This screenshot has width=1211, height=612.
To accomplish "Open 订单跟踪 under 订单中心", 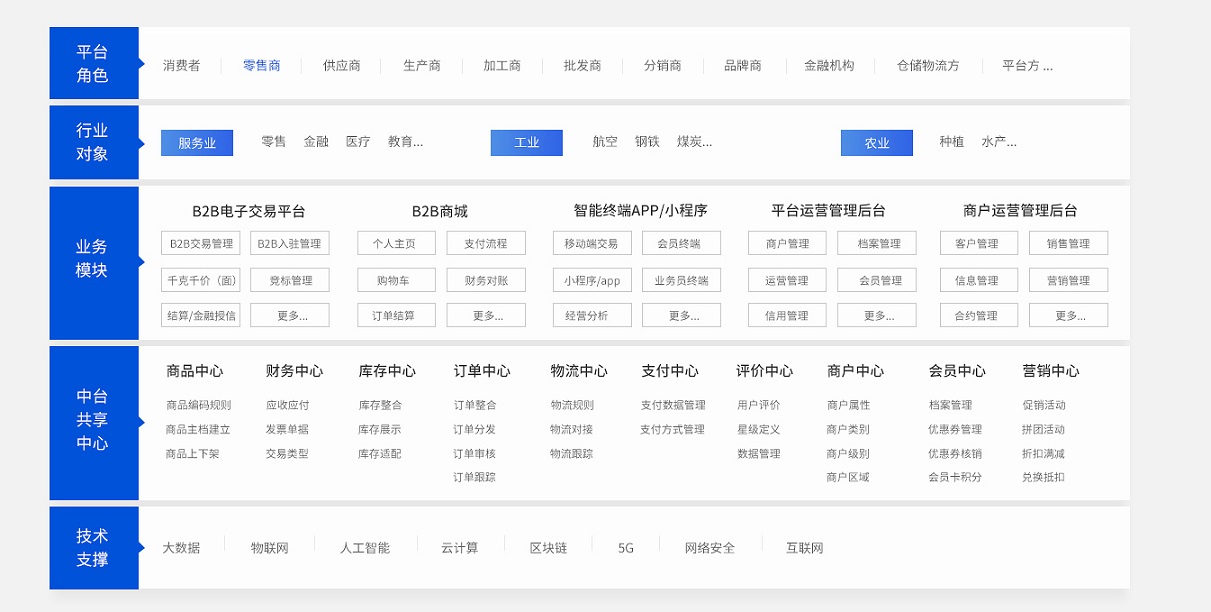I will click(x=474, y=477).
